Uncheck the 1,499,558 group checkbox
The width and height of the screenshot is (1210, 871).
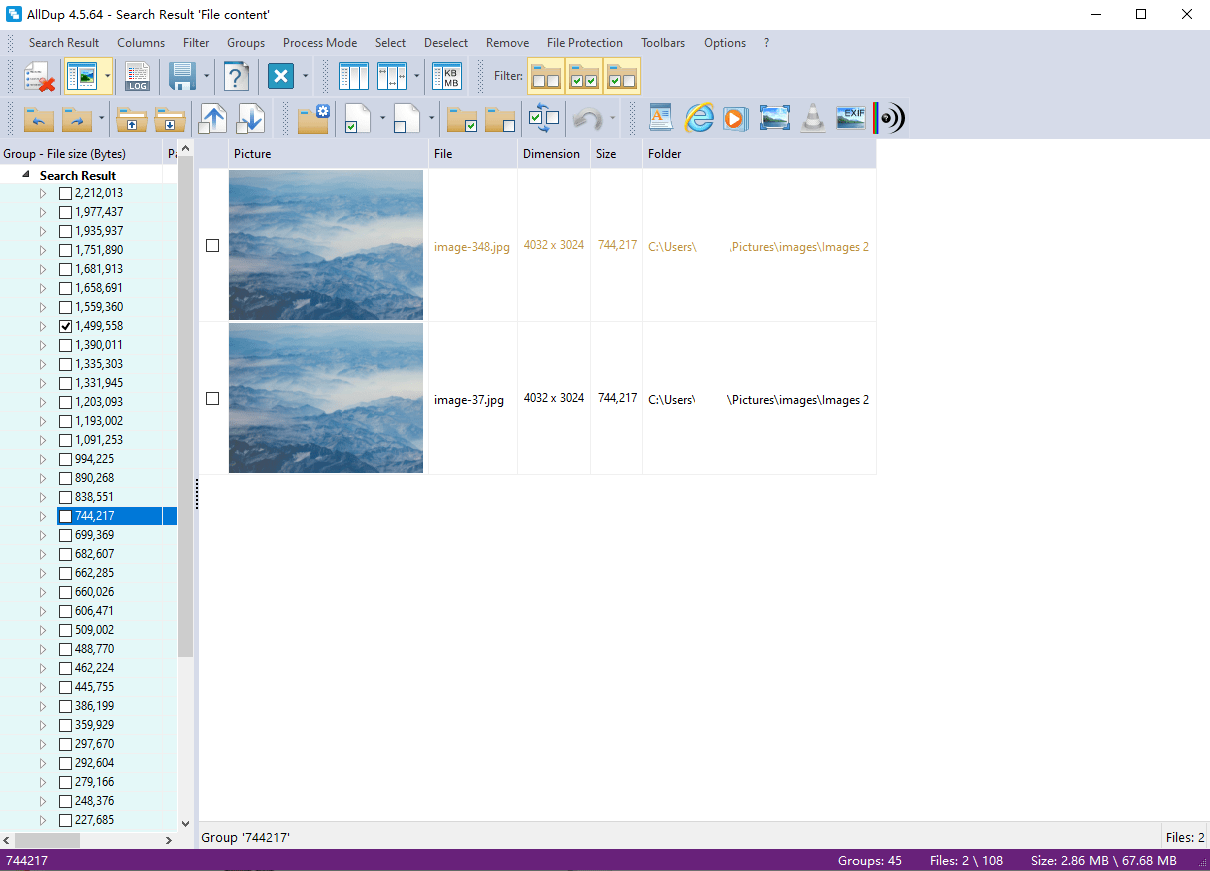tap(66, 326)
